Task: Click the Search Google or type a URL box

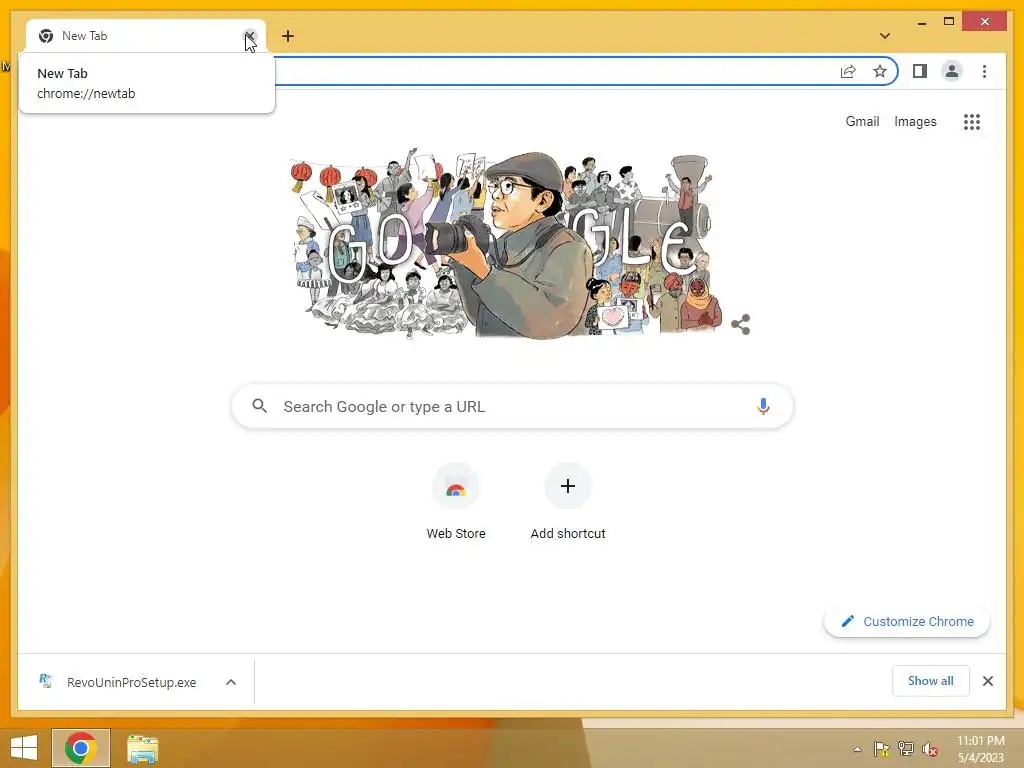Action: (x=513, y=406)
